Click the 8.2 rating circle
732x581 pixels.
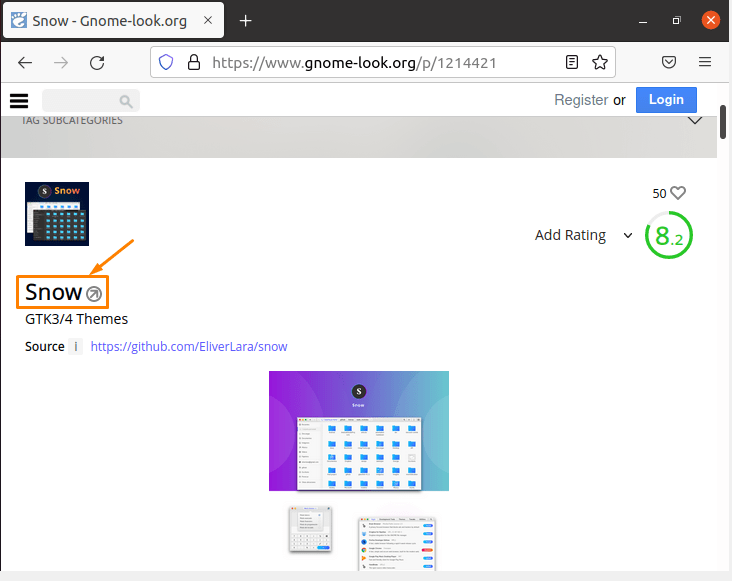pyautogui.click(x=669, y=235)
